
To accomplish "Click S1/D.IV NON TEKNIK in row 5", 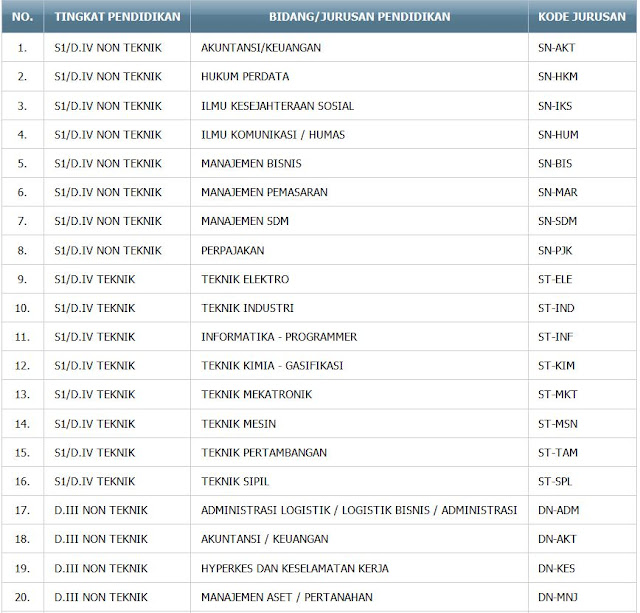I will click(108, 164).
